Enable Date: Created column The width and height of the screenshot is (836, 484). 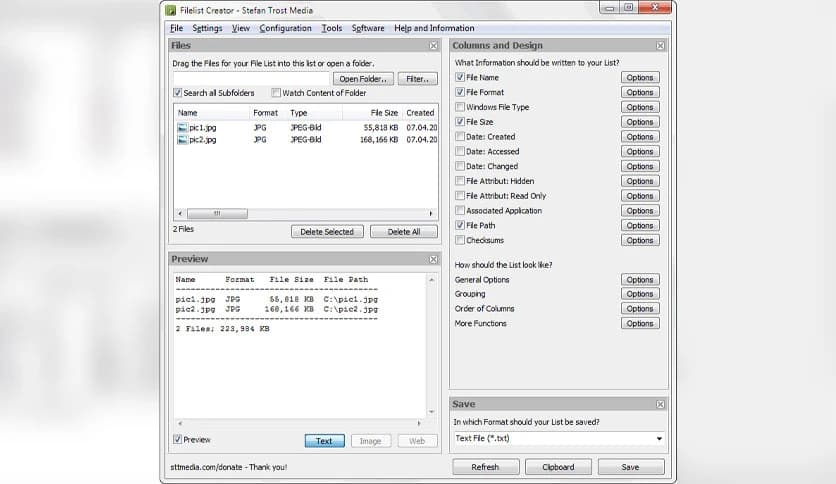tap(460, 136)
